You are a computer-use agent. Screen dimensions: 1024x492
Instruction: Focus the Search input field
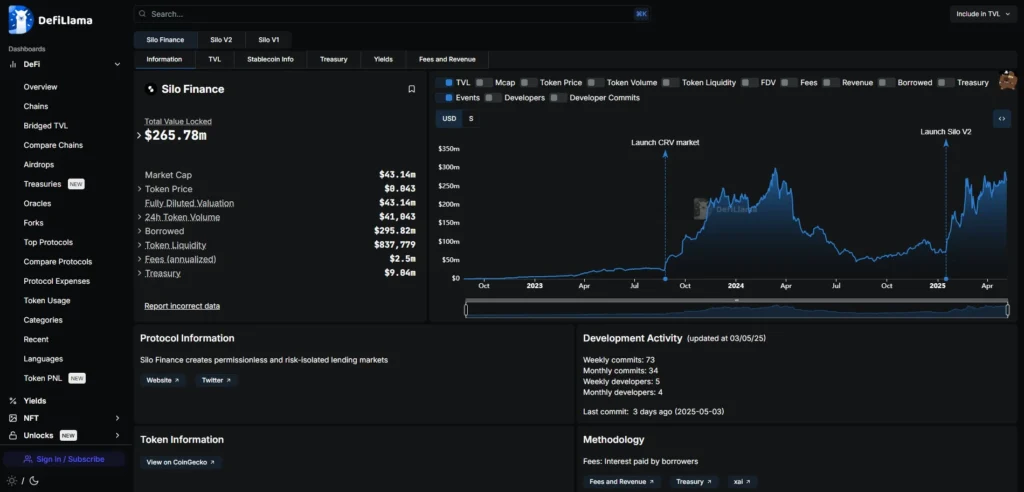[392, 14]
